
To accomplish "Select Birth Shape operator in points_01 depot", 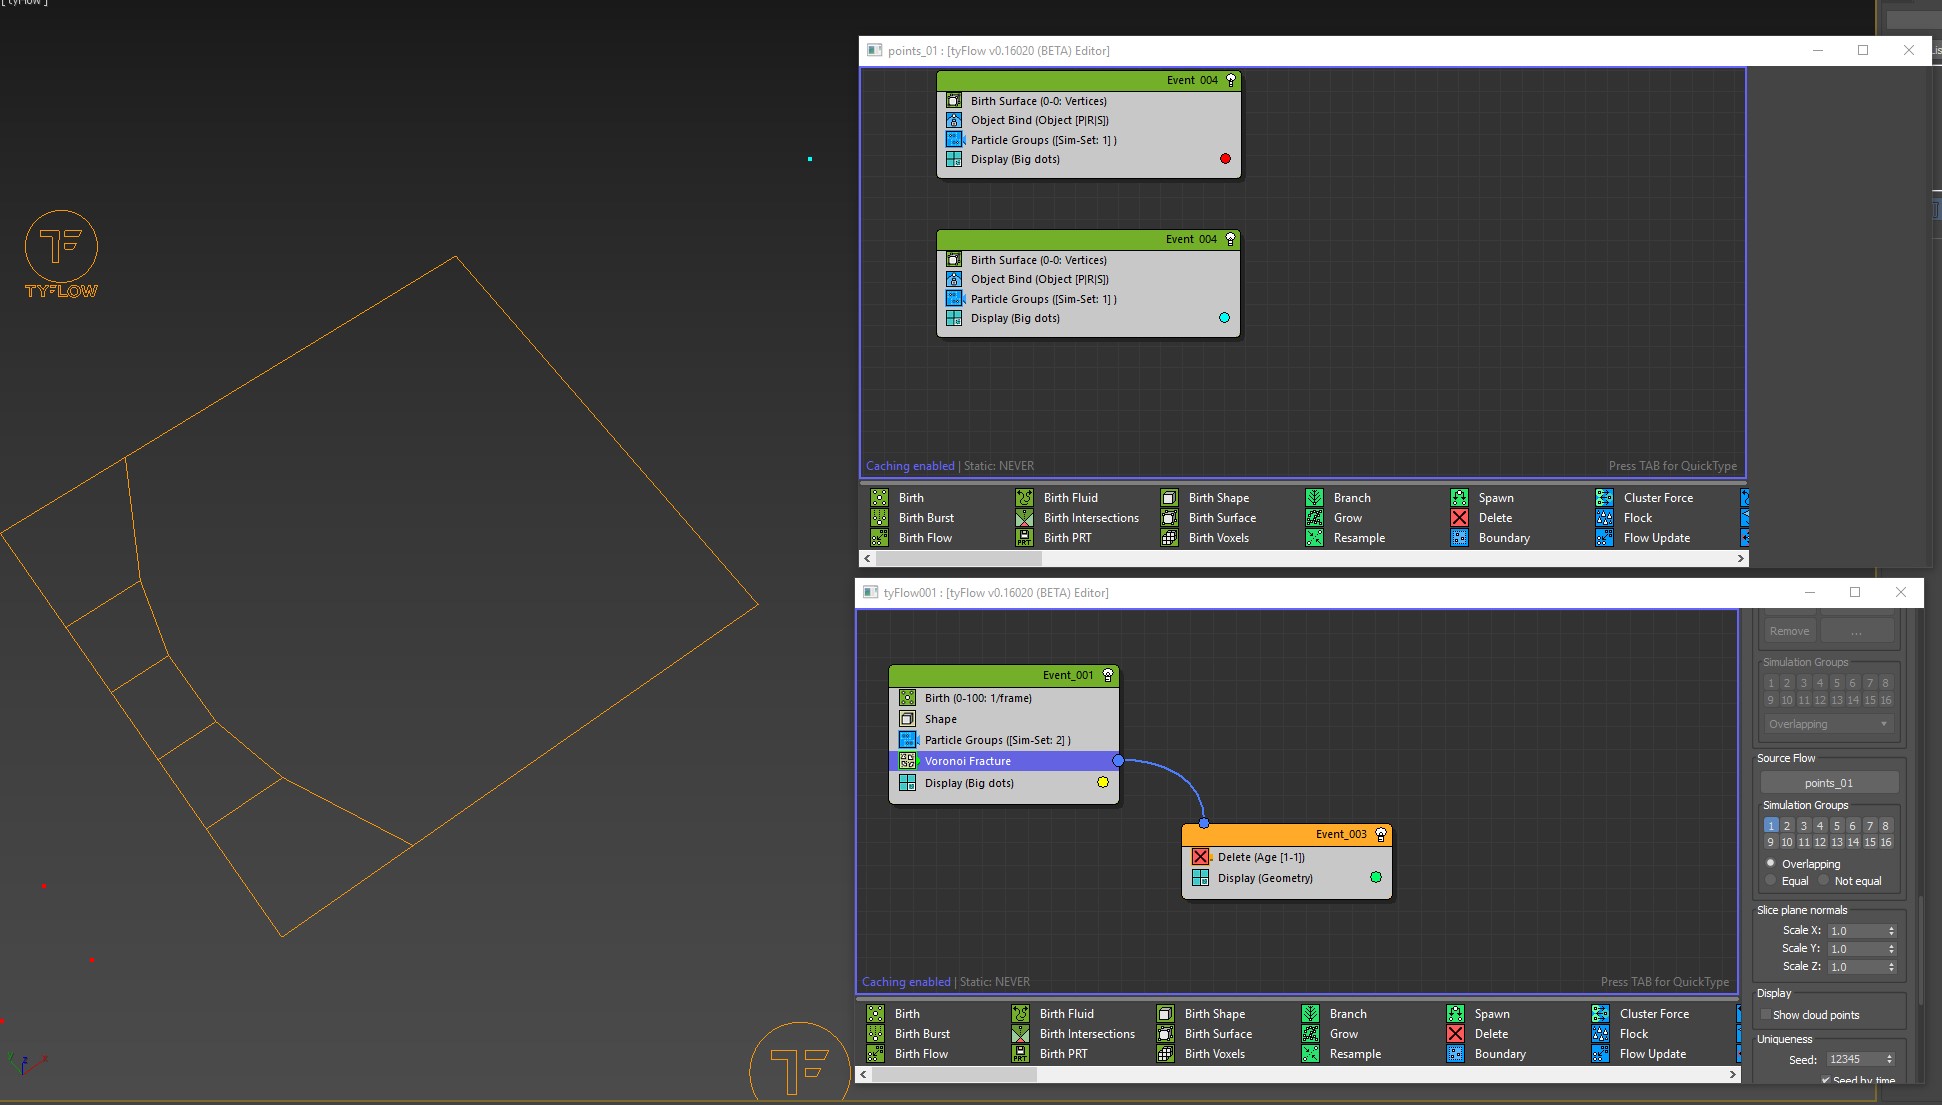I will tap(1205, 498).
